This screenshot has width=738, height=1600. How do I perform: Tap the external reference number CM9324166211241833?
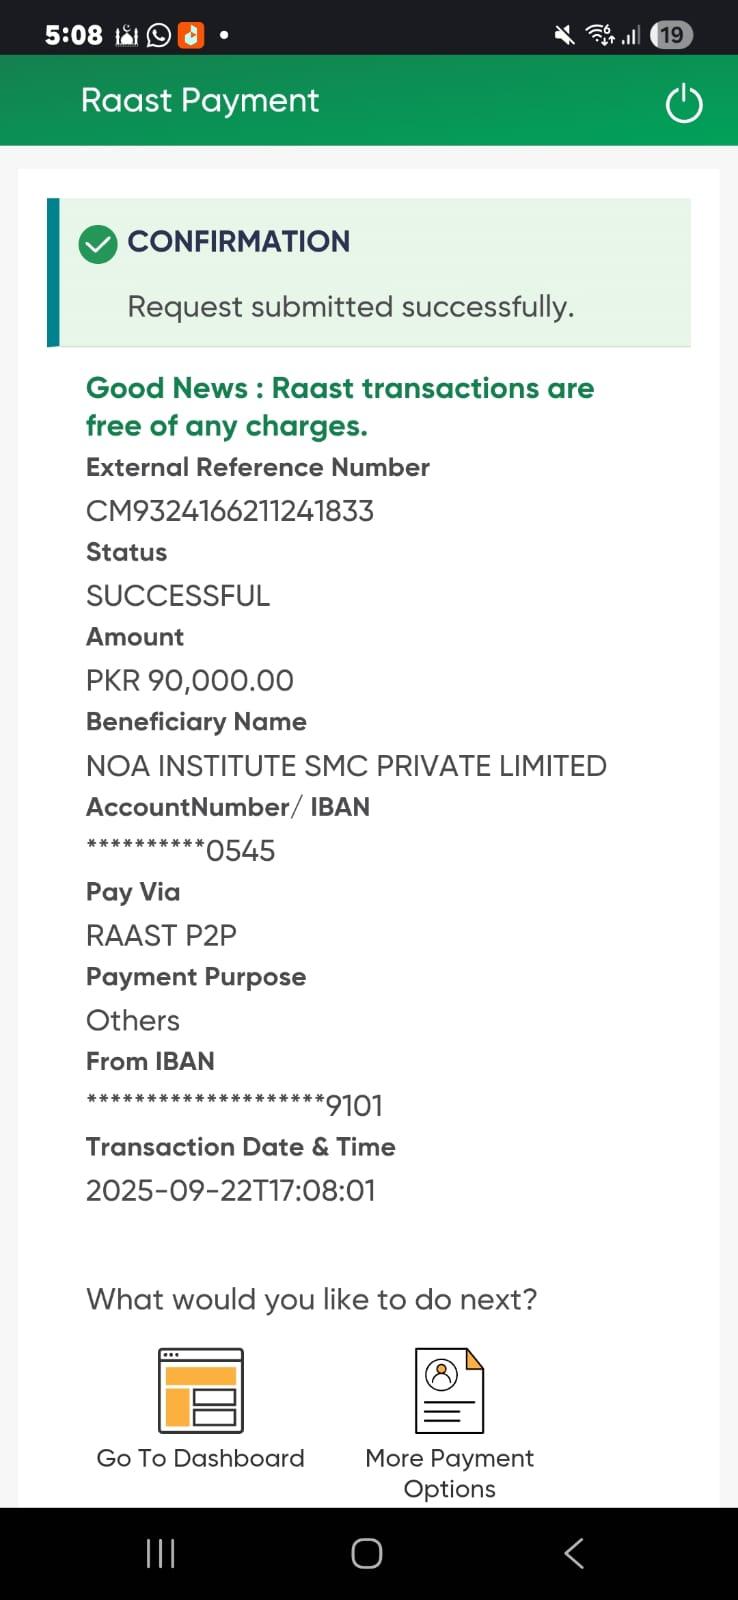coord(230,511)
